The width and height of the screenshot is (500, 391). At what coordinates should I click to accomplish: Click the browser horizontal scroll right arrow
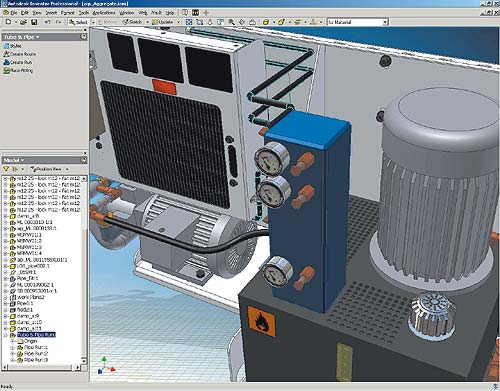pos(78,367)
